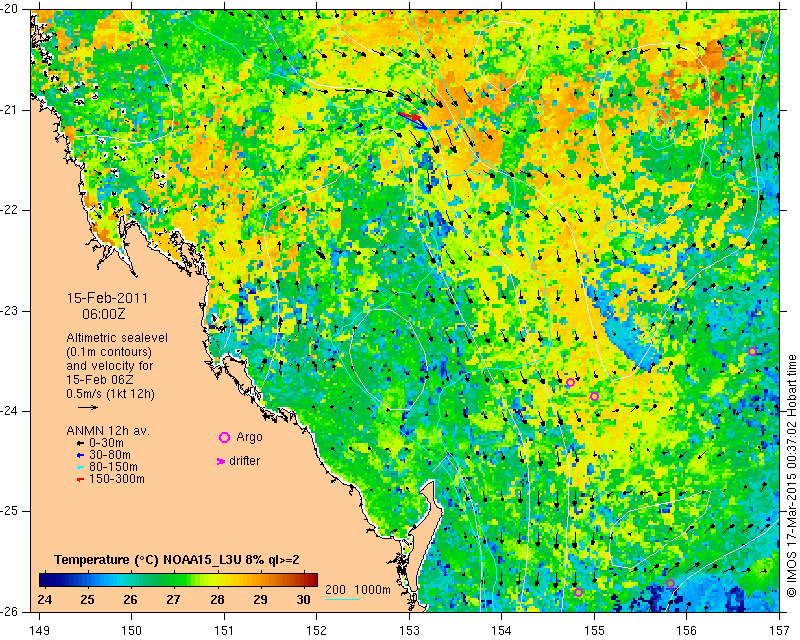
Task: Click the 155 longitude axis label
Action: [594, 631]
